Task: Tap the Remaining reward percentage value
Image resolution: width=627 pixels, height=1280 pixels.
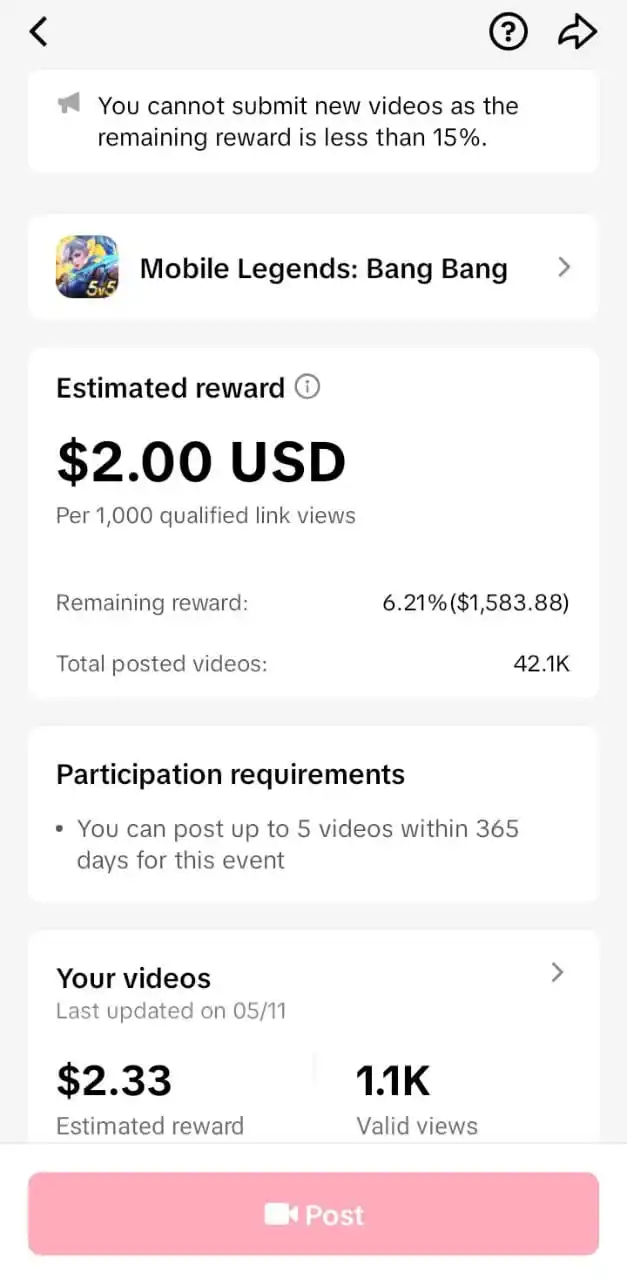Action: click(x=476, y=603)
